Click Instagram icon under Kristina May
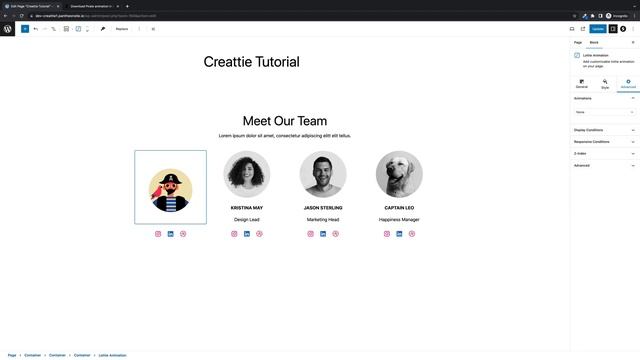The width and height of the screenshot is (640, 360). (x=234, y=234)
